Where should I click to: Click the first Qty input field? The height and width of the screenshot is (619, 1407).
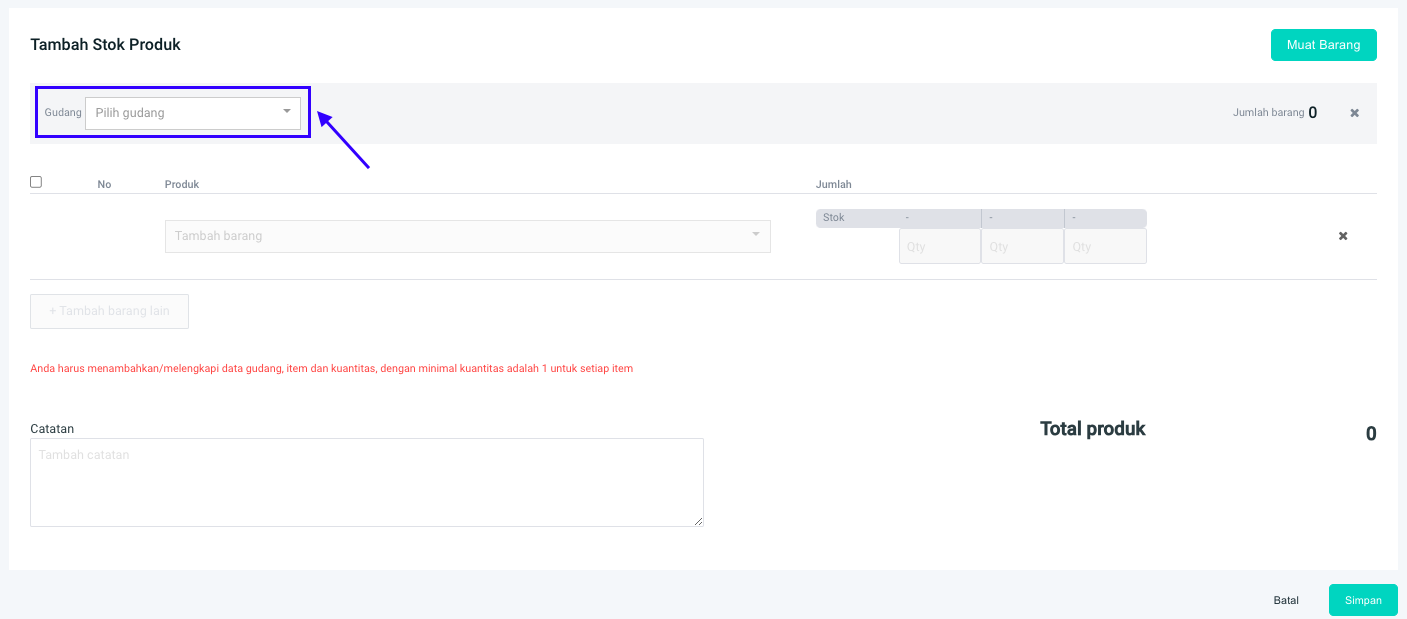click(x=939, y=246)
